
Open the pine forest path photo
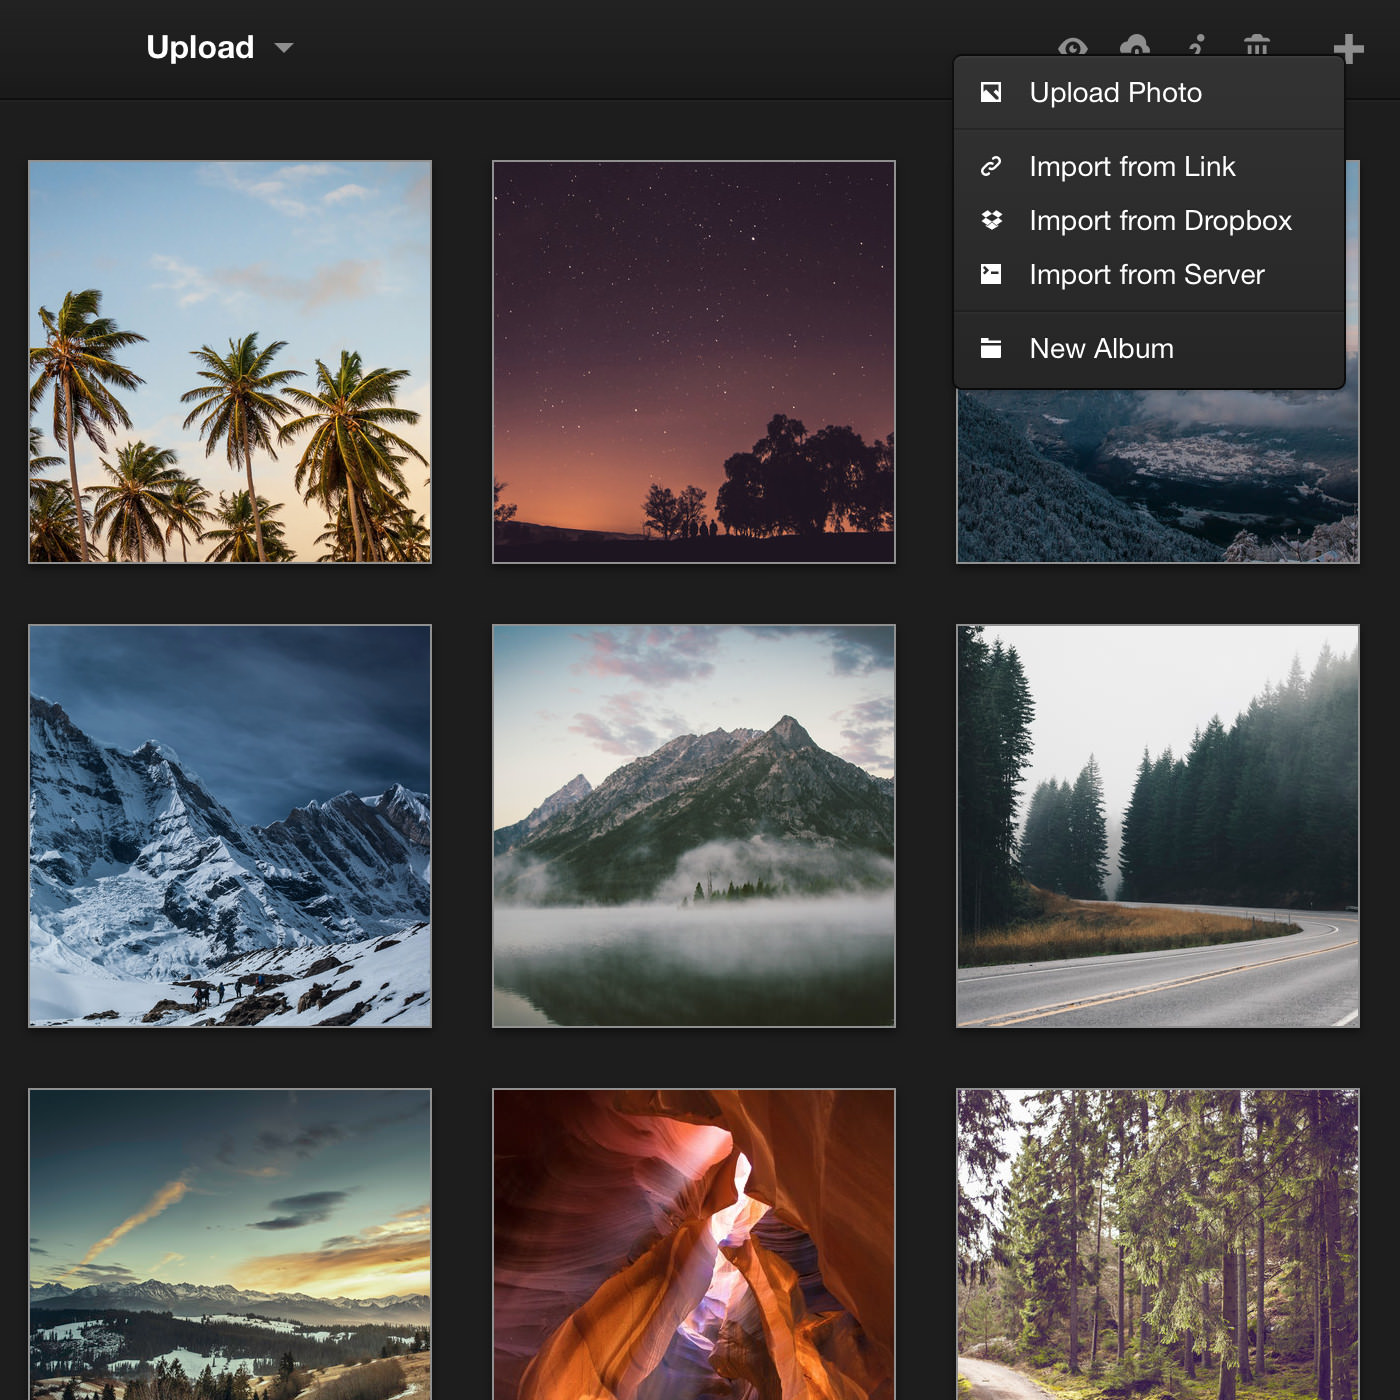1158,1244
